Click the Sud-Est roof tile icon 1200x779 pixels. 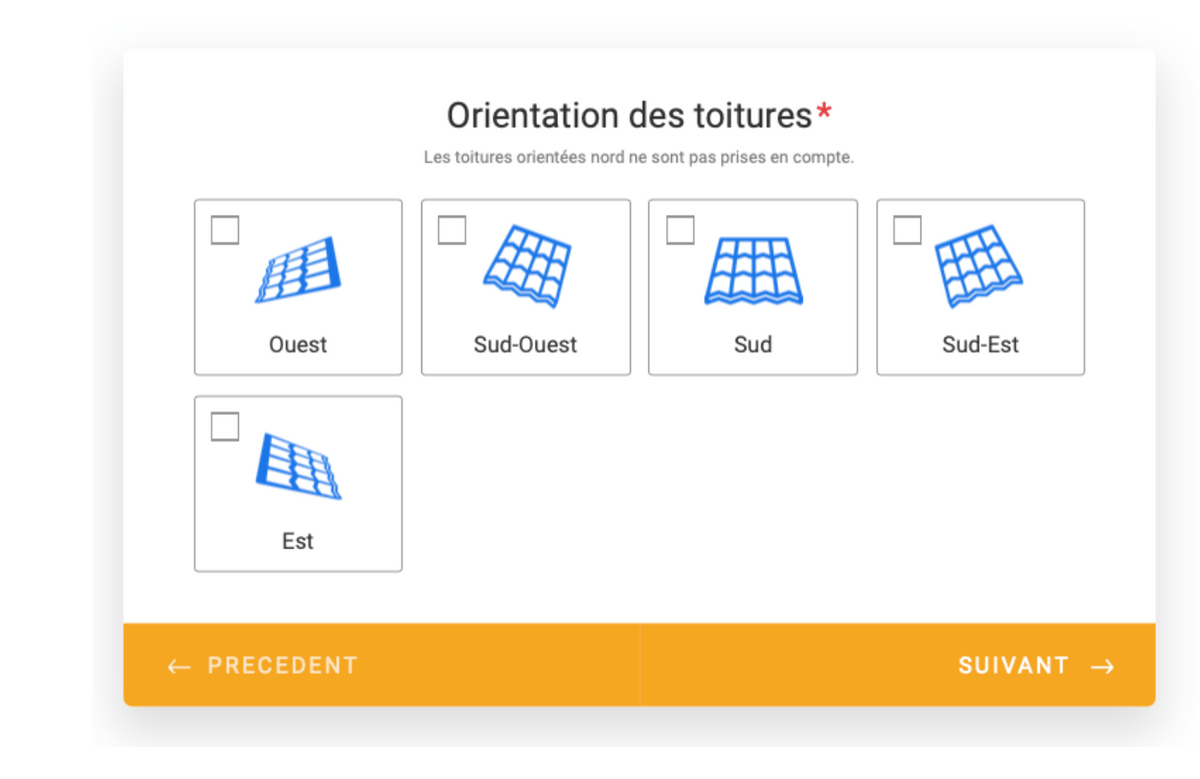click(x=979, y=267)
